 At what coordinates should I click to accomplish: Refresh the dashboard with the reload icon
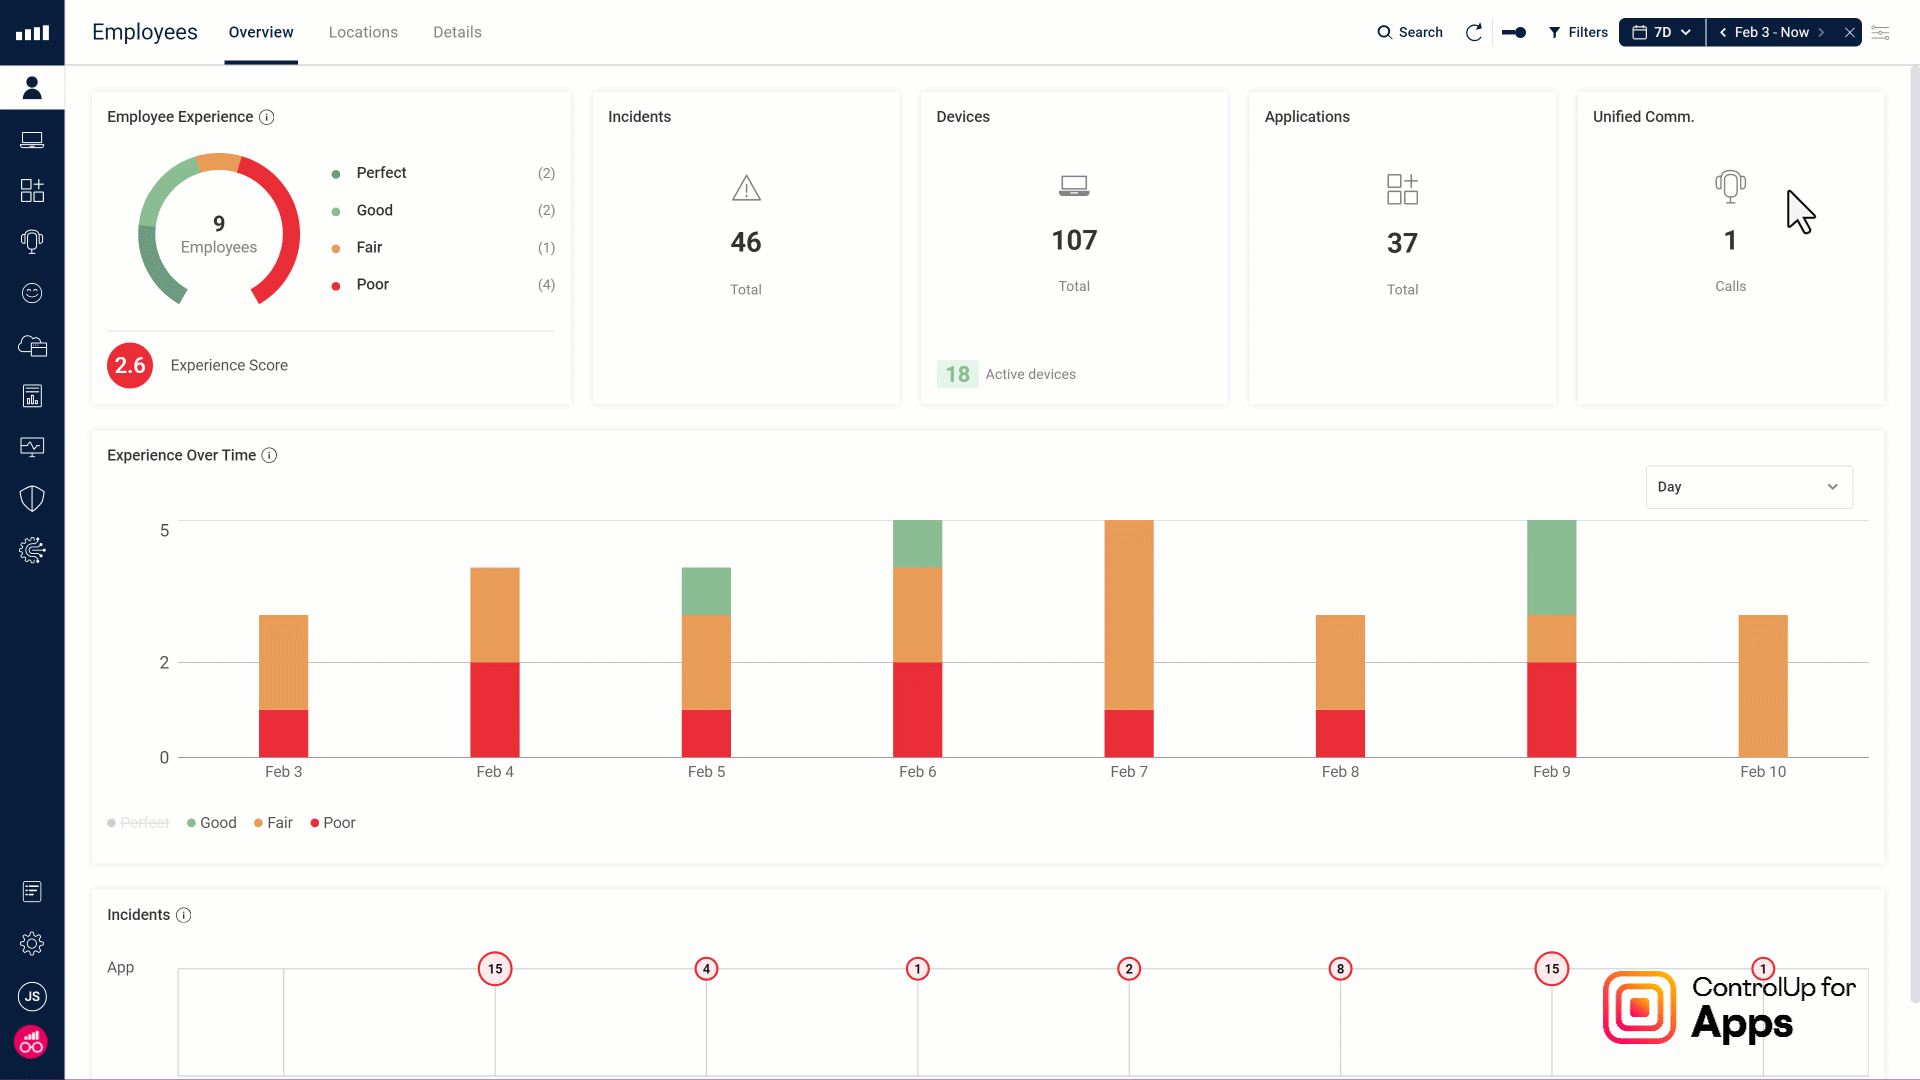(1473, 32)
